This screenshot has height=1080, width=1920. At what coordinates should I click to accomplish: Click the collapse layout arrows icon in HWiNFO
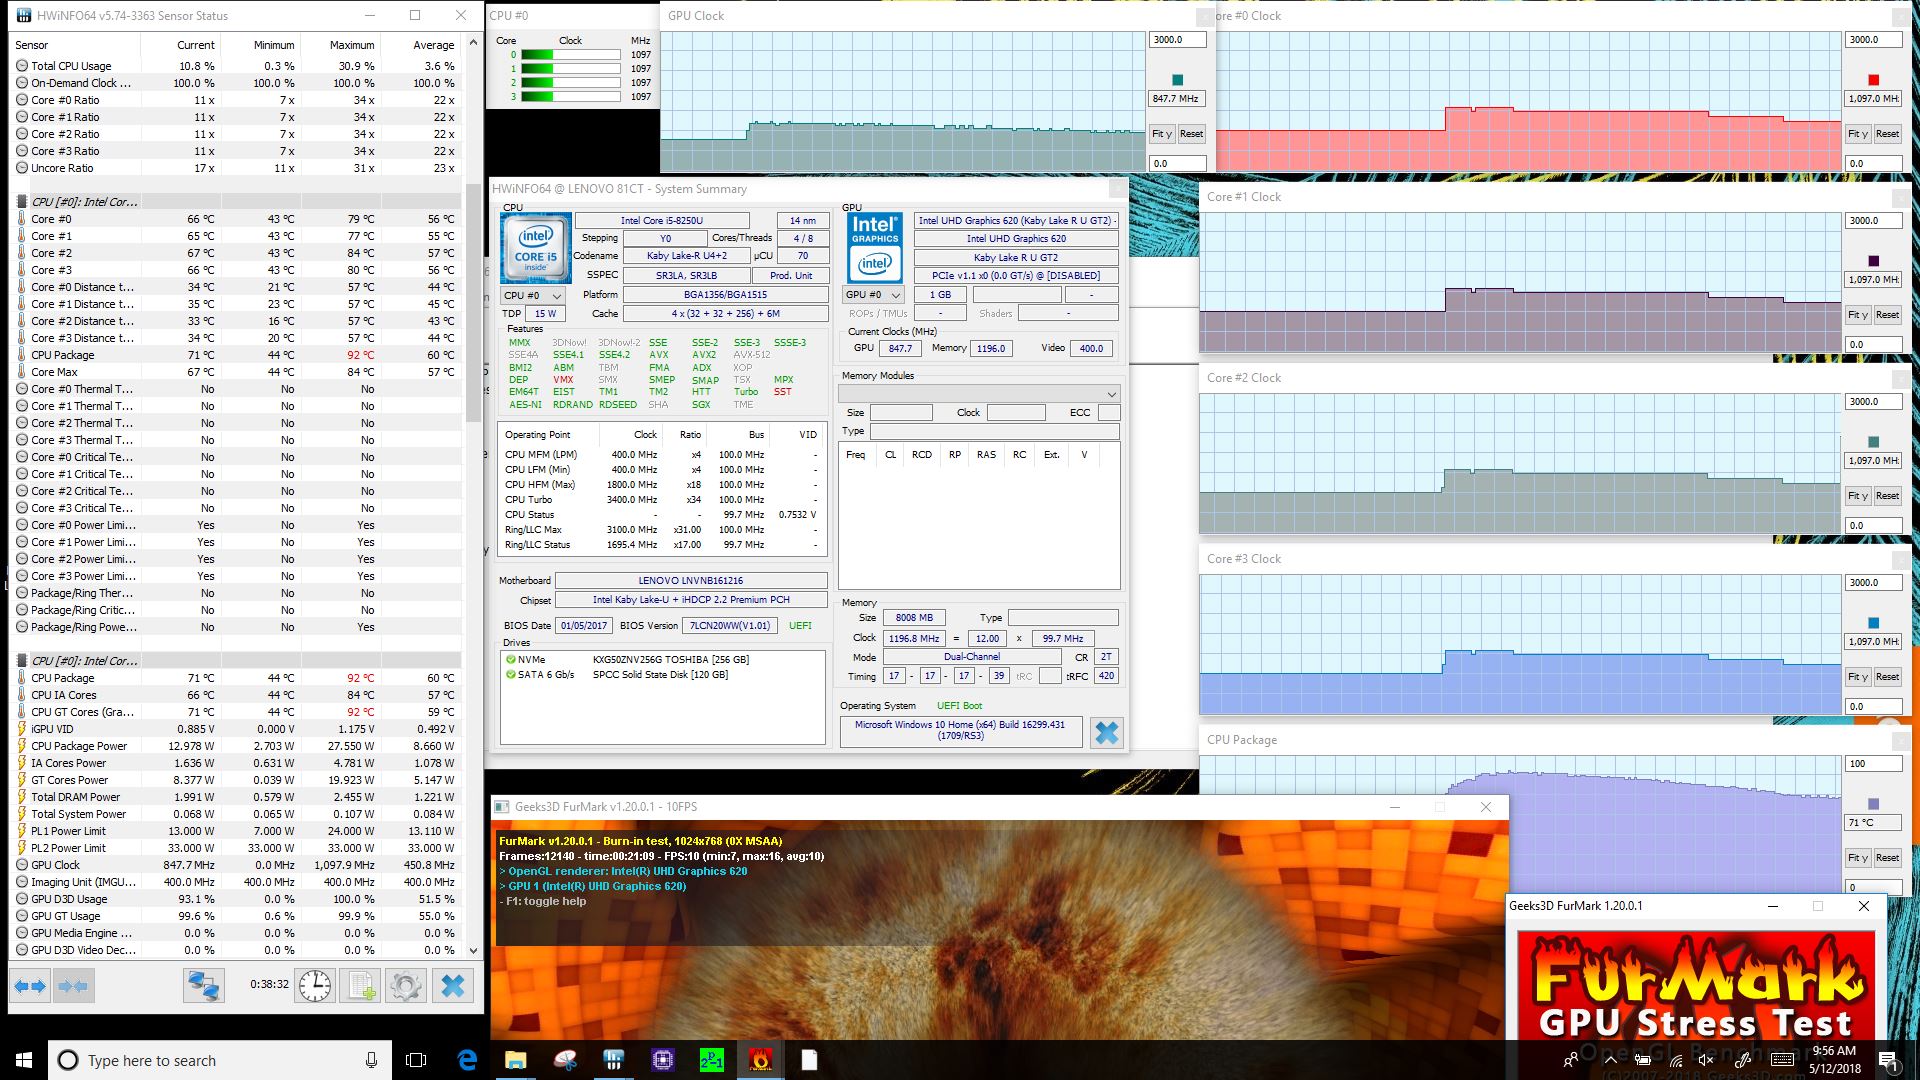[73, 986]
